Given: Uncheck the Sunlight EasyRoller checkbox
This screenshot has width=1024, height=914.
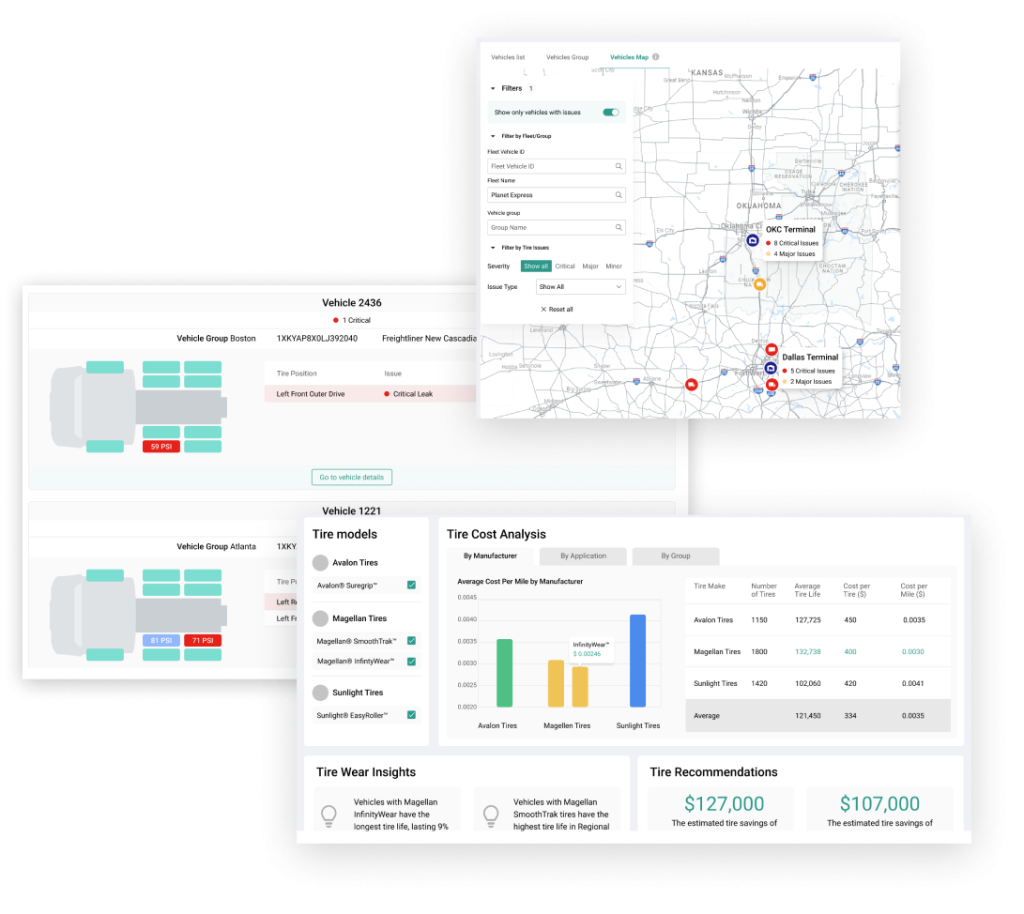Looking at the screenshot, I should (411, 715).
